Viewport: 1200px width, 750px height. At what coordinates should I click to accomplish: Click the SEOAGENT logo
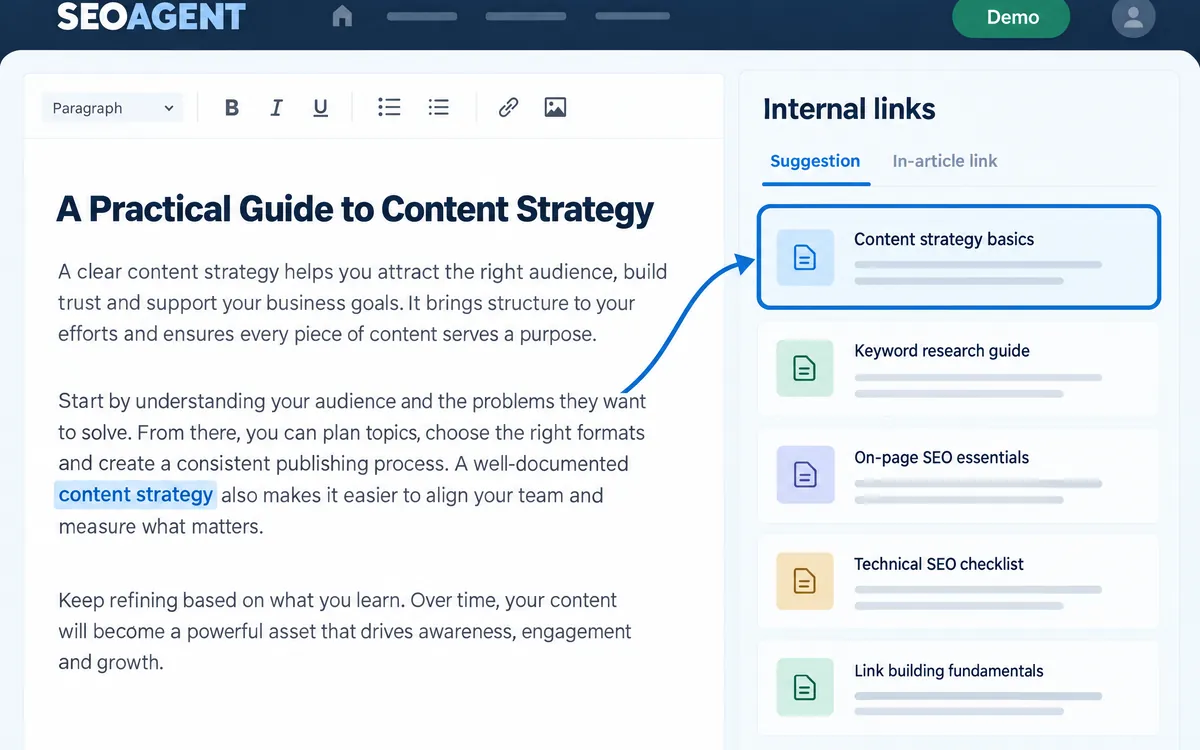click(151, 16)
